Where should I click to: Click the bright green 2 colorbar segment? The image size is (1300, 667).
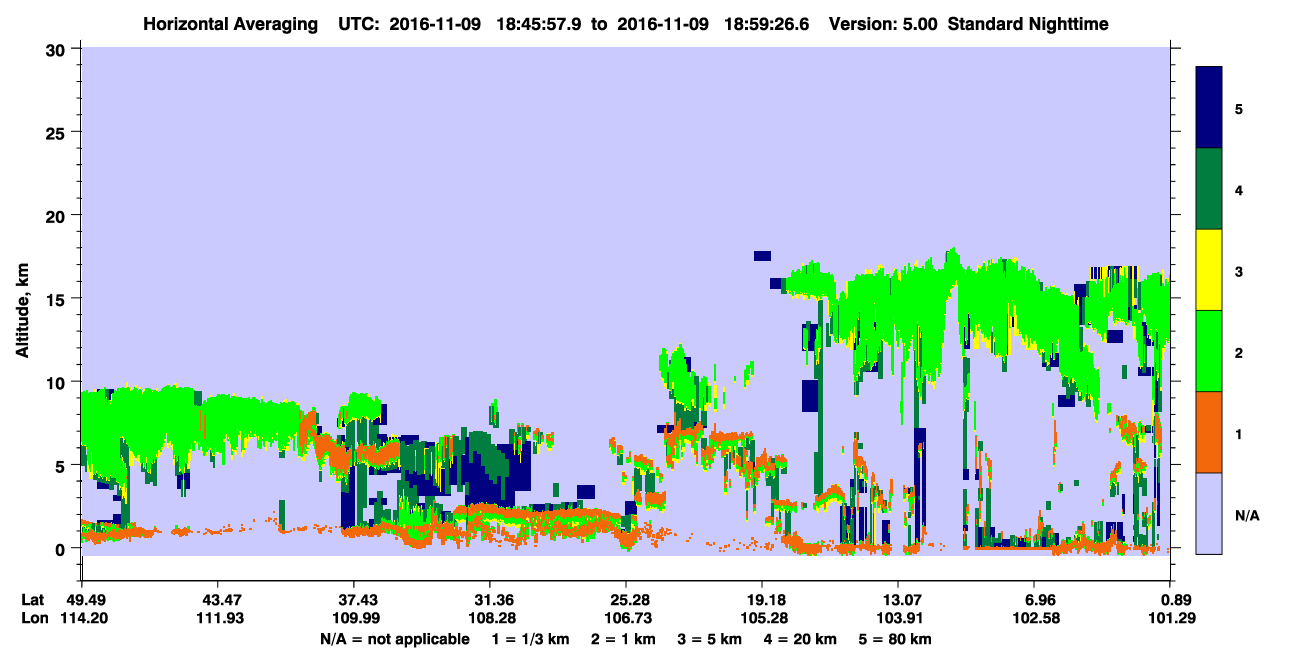1209,351
